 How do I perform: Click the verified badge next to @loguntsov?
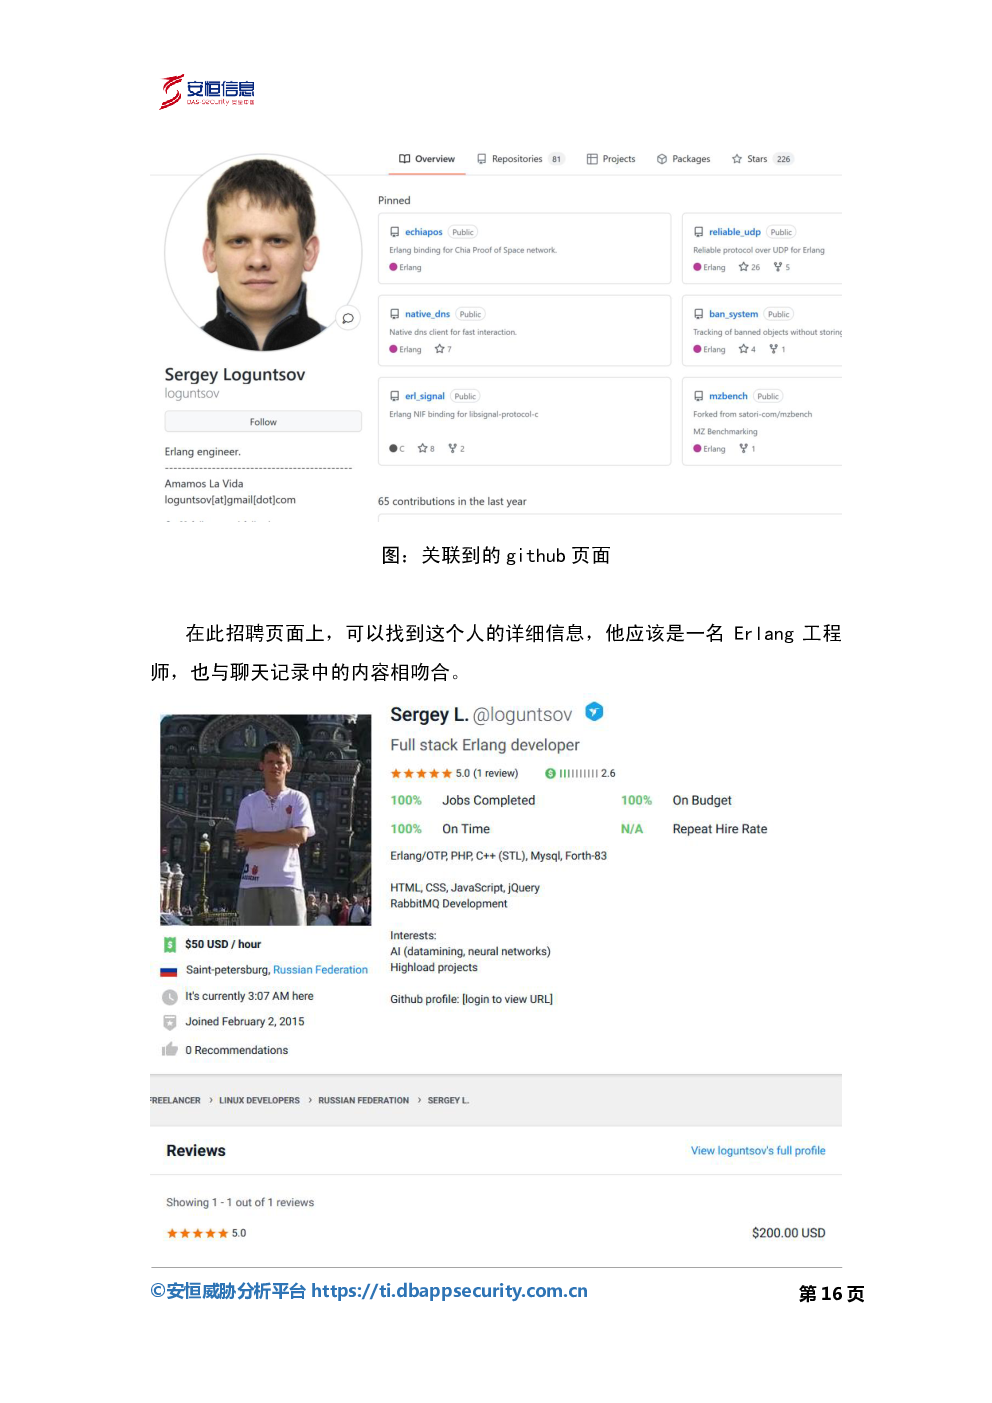594,712
